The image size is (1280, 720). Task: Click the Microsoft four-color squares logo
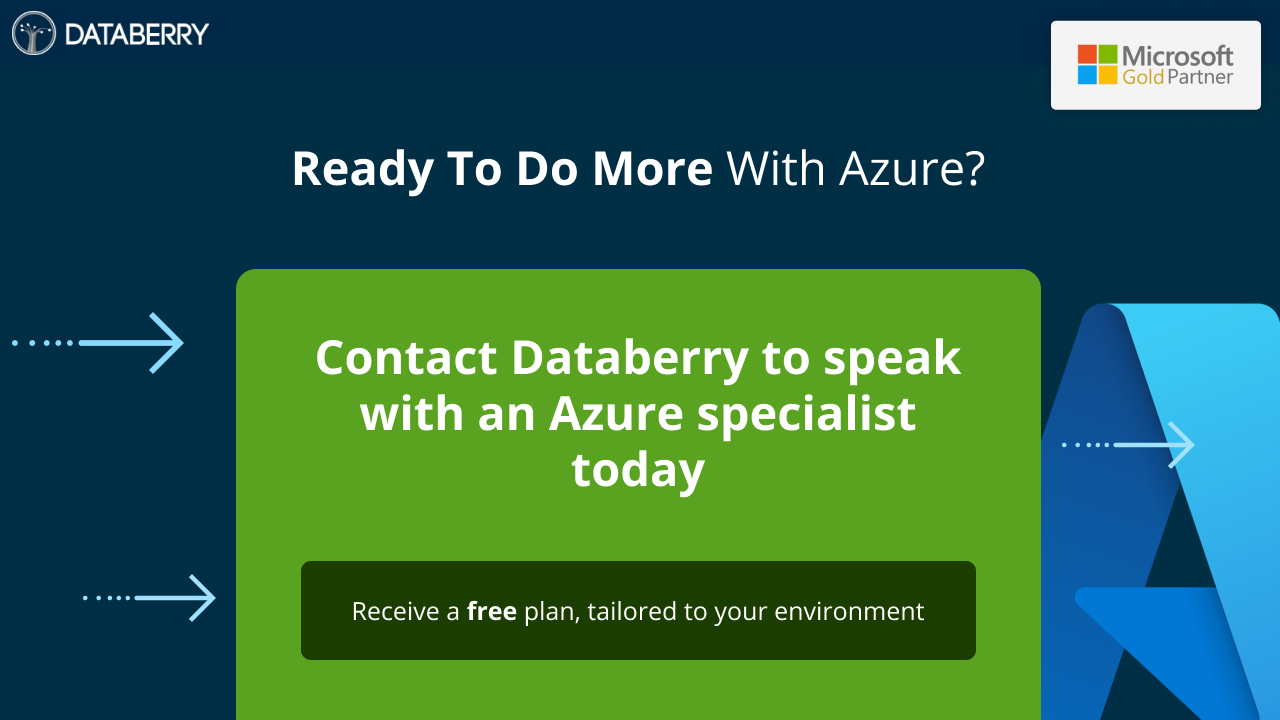pyautogui.click(x=1097, y=65)
